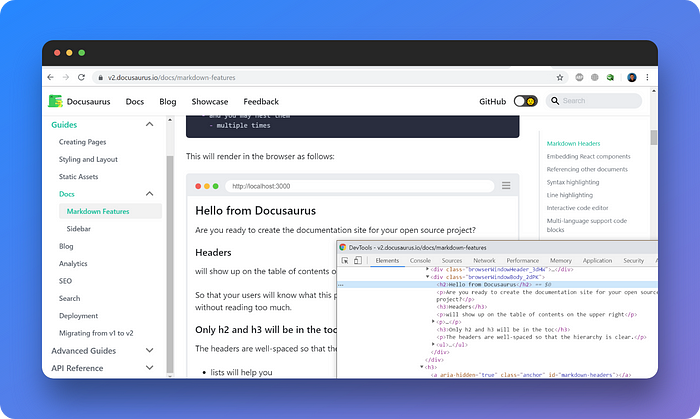The image size is (700, 419).
Task: Bookmark page with the star icon
Action: 560,78
